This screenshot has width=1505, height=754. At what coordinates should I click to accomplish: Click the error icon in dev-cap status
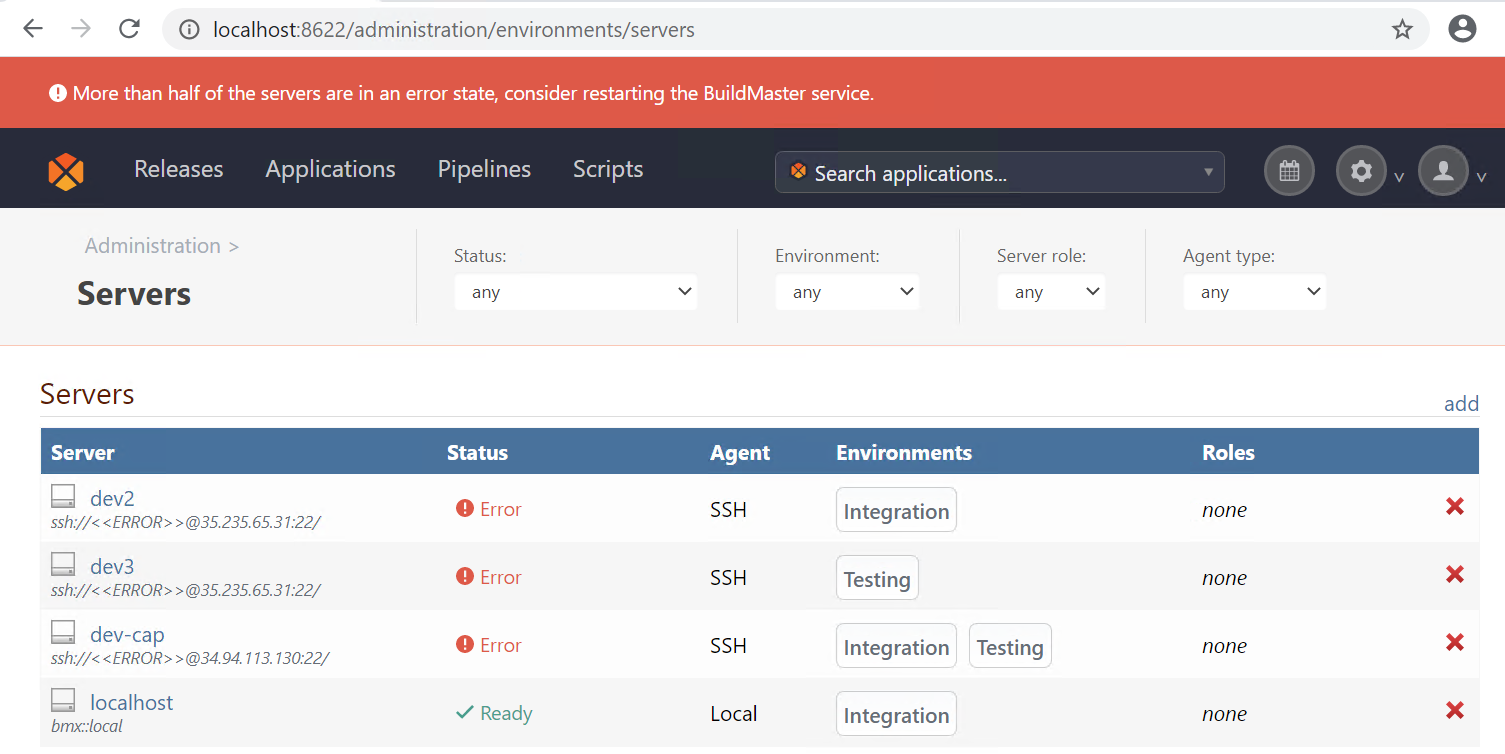[x=464, y=645]
